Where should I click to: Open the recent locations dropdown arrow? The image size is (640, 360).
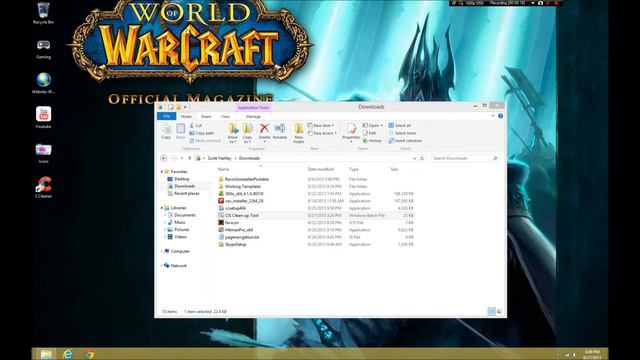pos(182,158)
